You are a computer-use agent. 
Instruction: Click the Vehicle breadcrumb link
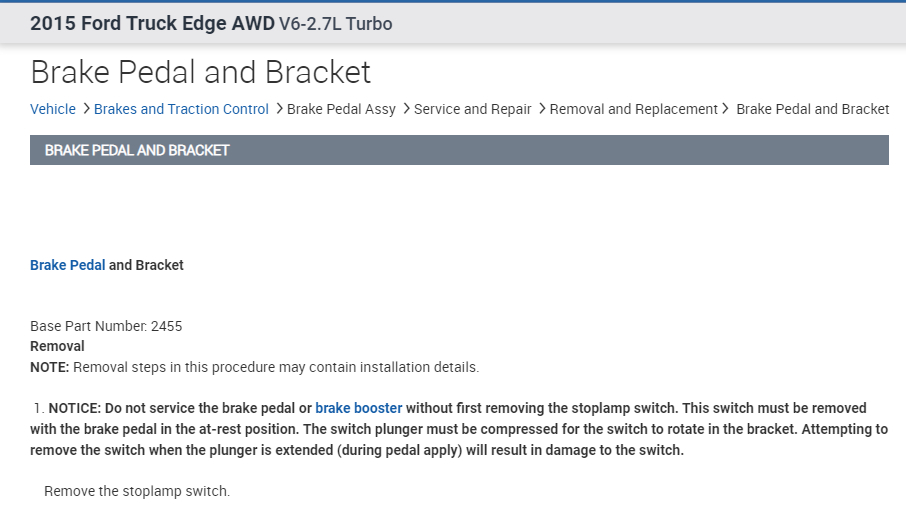coord(53,109)
